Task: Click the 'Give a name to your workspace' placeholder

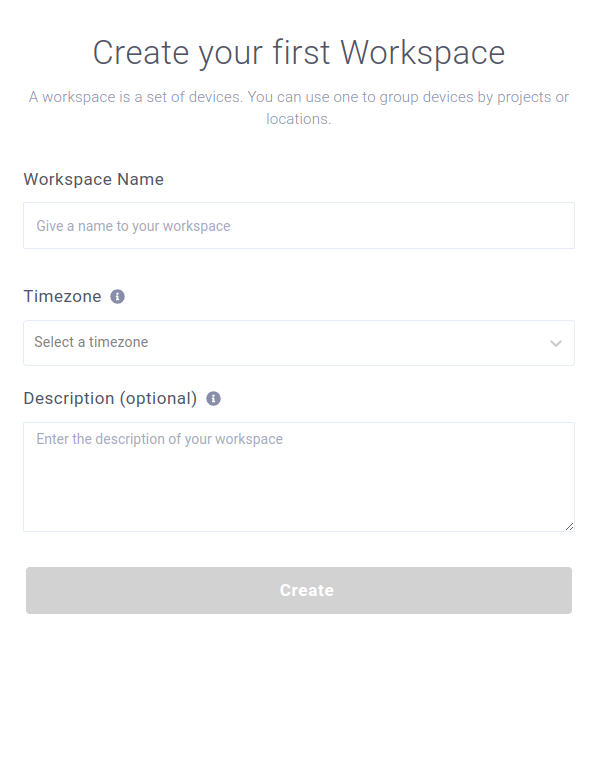Action: [x=133, y=226]
